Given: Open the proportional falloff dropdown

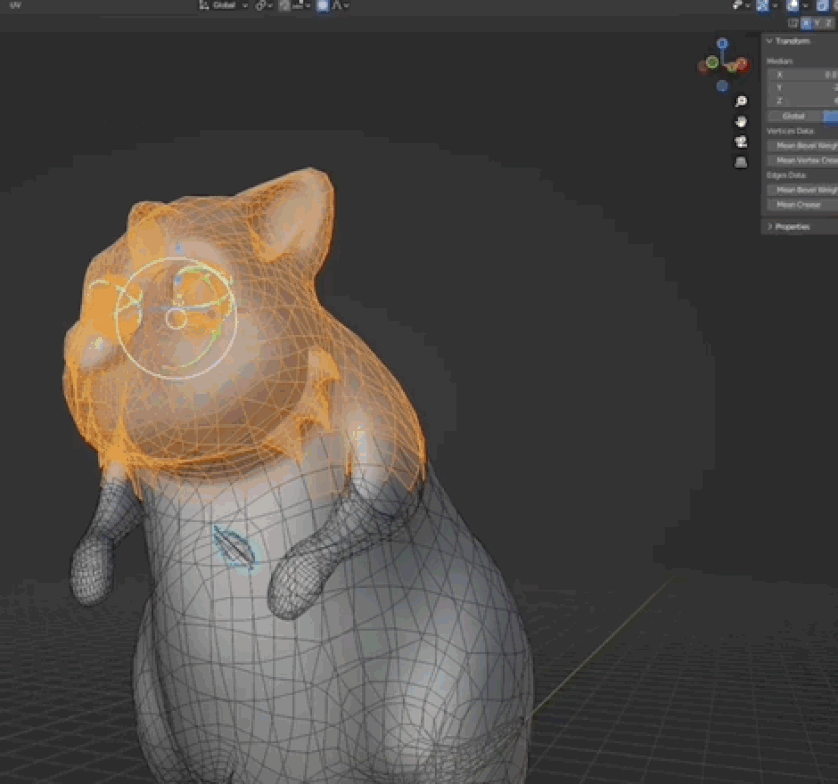Looking at the screenshot, I should point(340,5).
